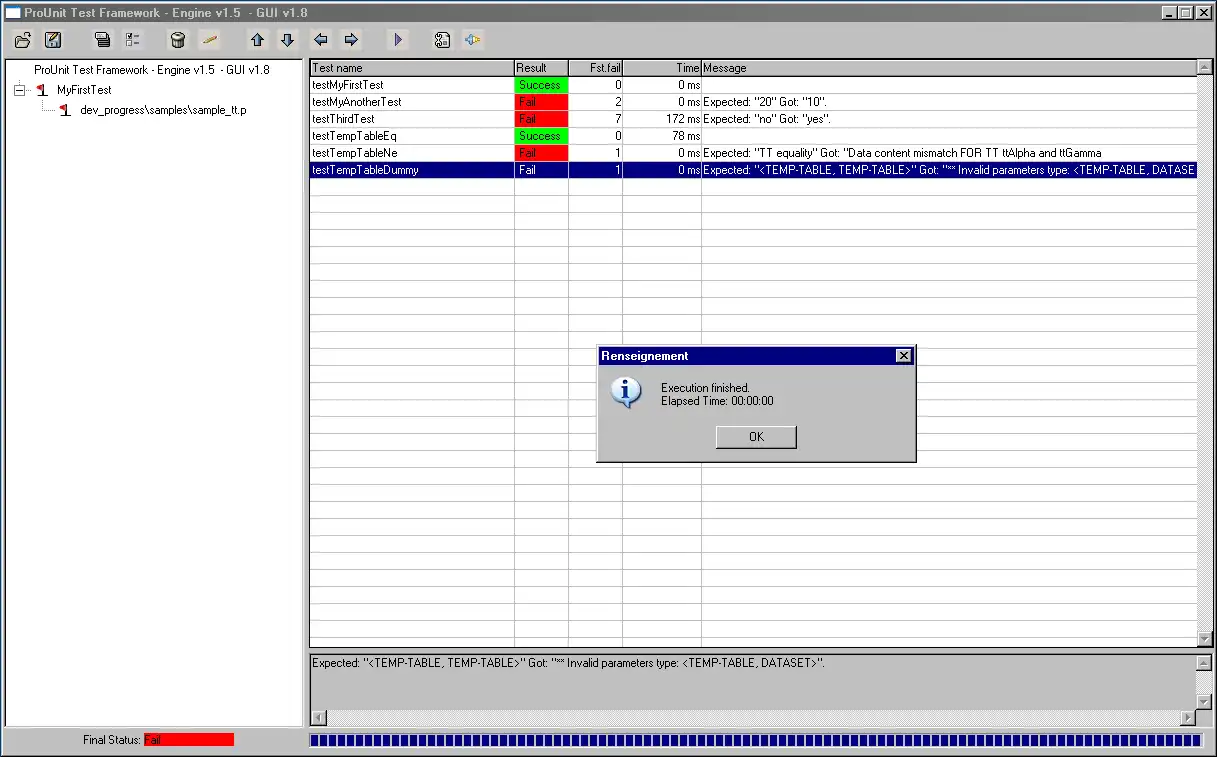Image resolution: width=1217 pixels, height=757 pixels.
Task: Click red Fail cell of testMyAnotherTest
Action: [x=541, y=102]
